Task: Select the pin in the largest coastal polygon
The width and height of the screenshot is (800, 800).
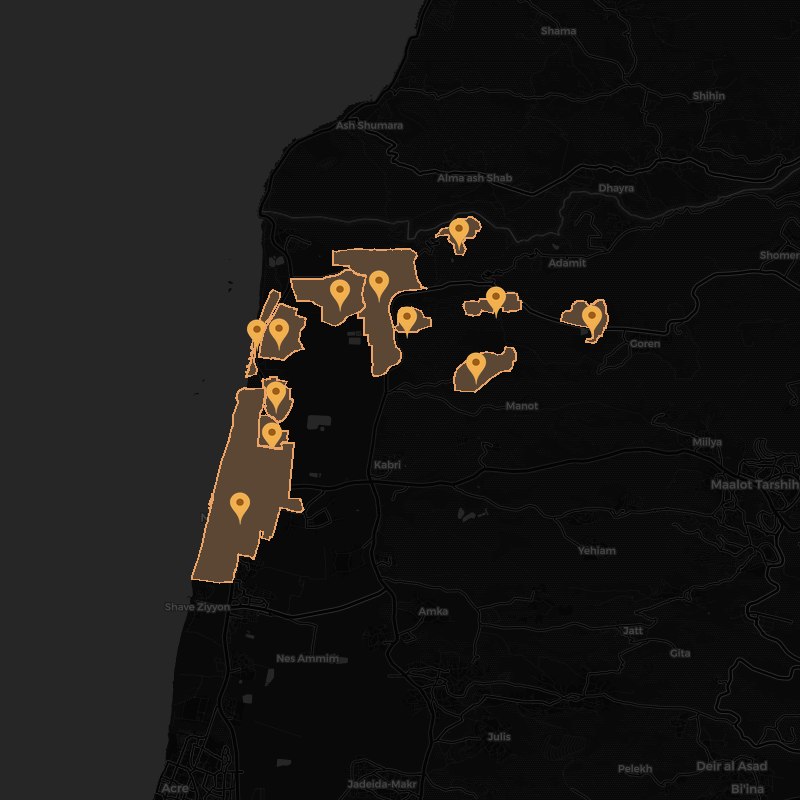Action: pyautogui.click(x=239, y=507)
